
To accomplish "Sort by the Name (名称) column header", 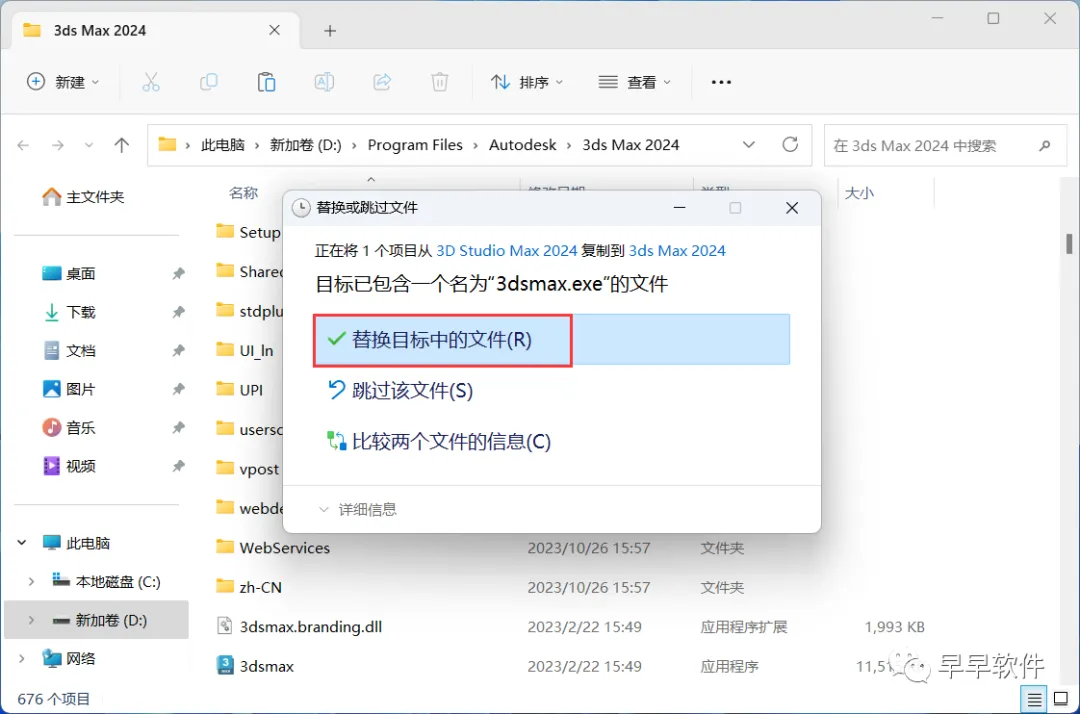I will [x=243, y=193].
